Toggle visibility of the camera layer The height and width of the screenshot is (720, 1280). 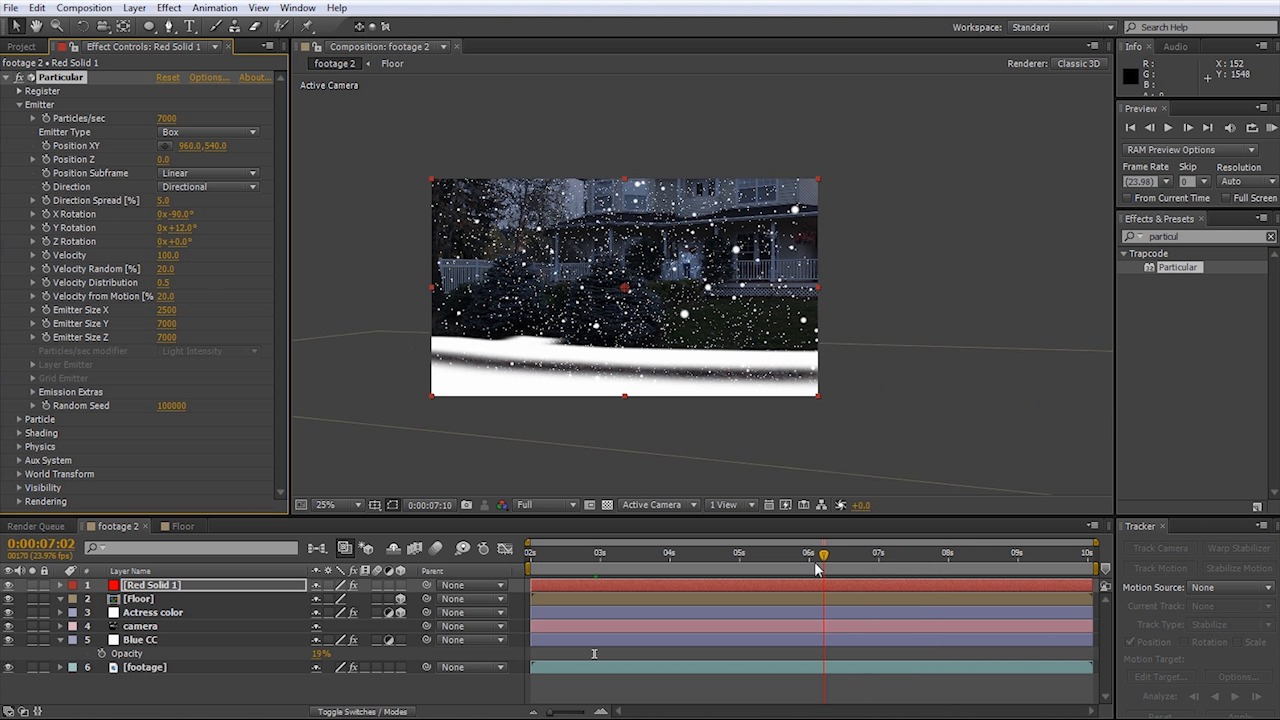(9, 626)
